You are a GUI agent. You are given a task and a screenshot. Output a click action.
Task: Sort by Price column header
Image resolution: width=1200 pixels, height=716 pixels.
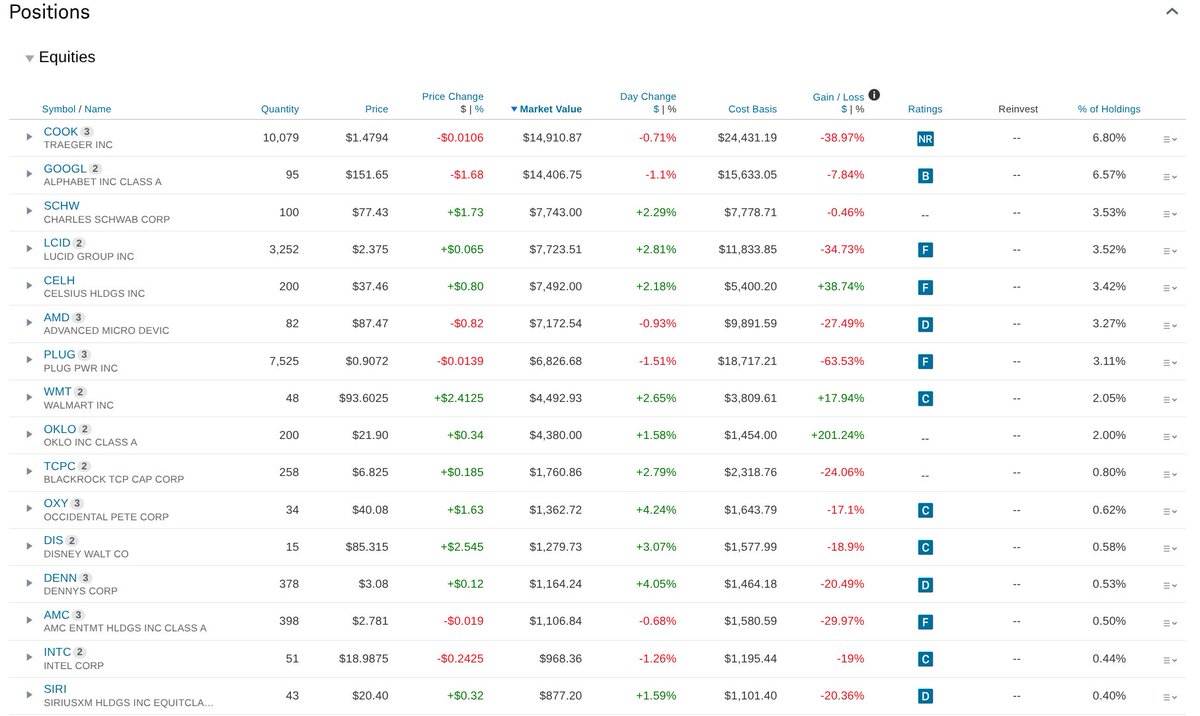click(376, 109)
